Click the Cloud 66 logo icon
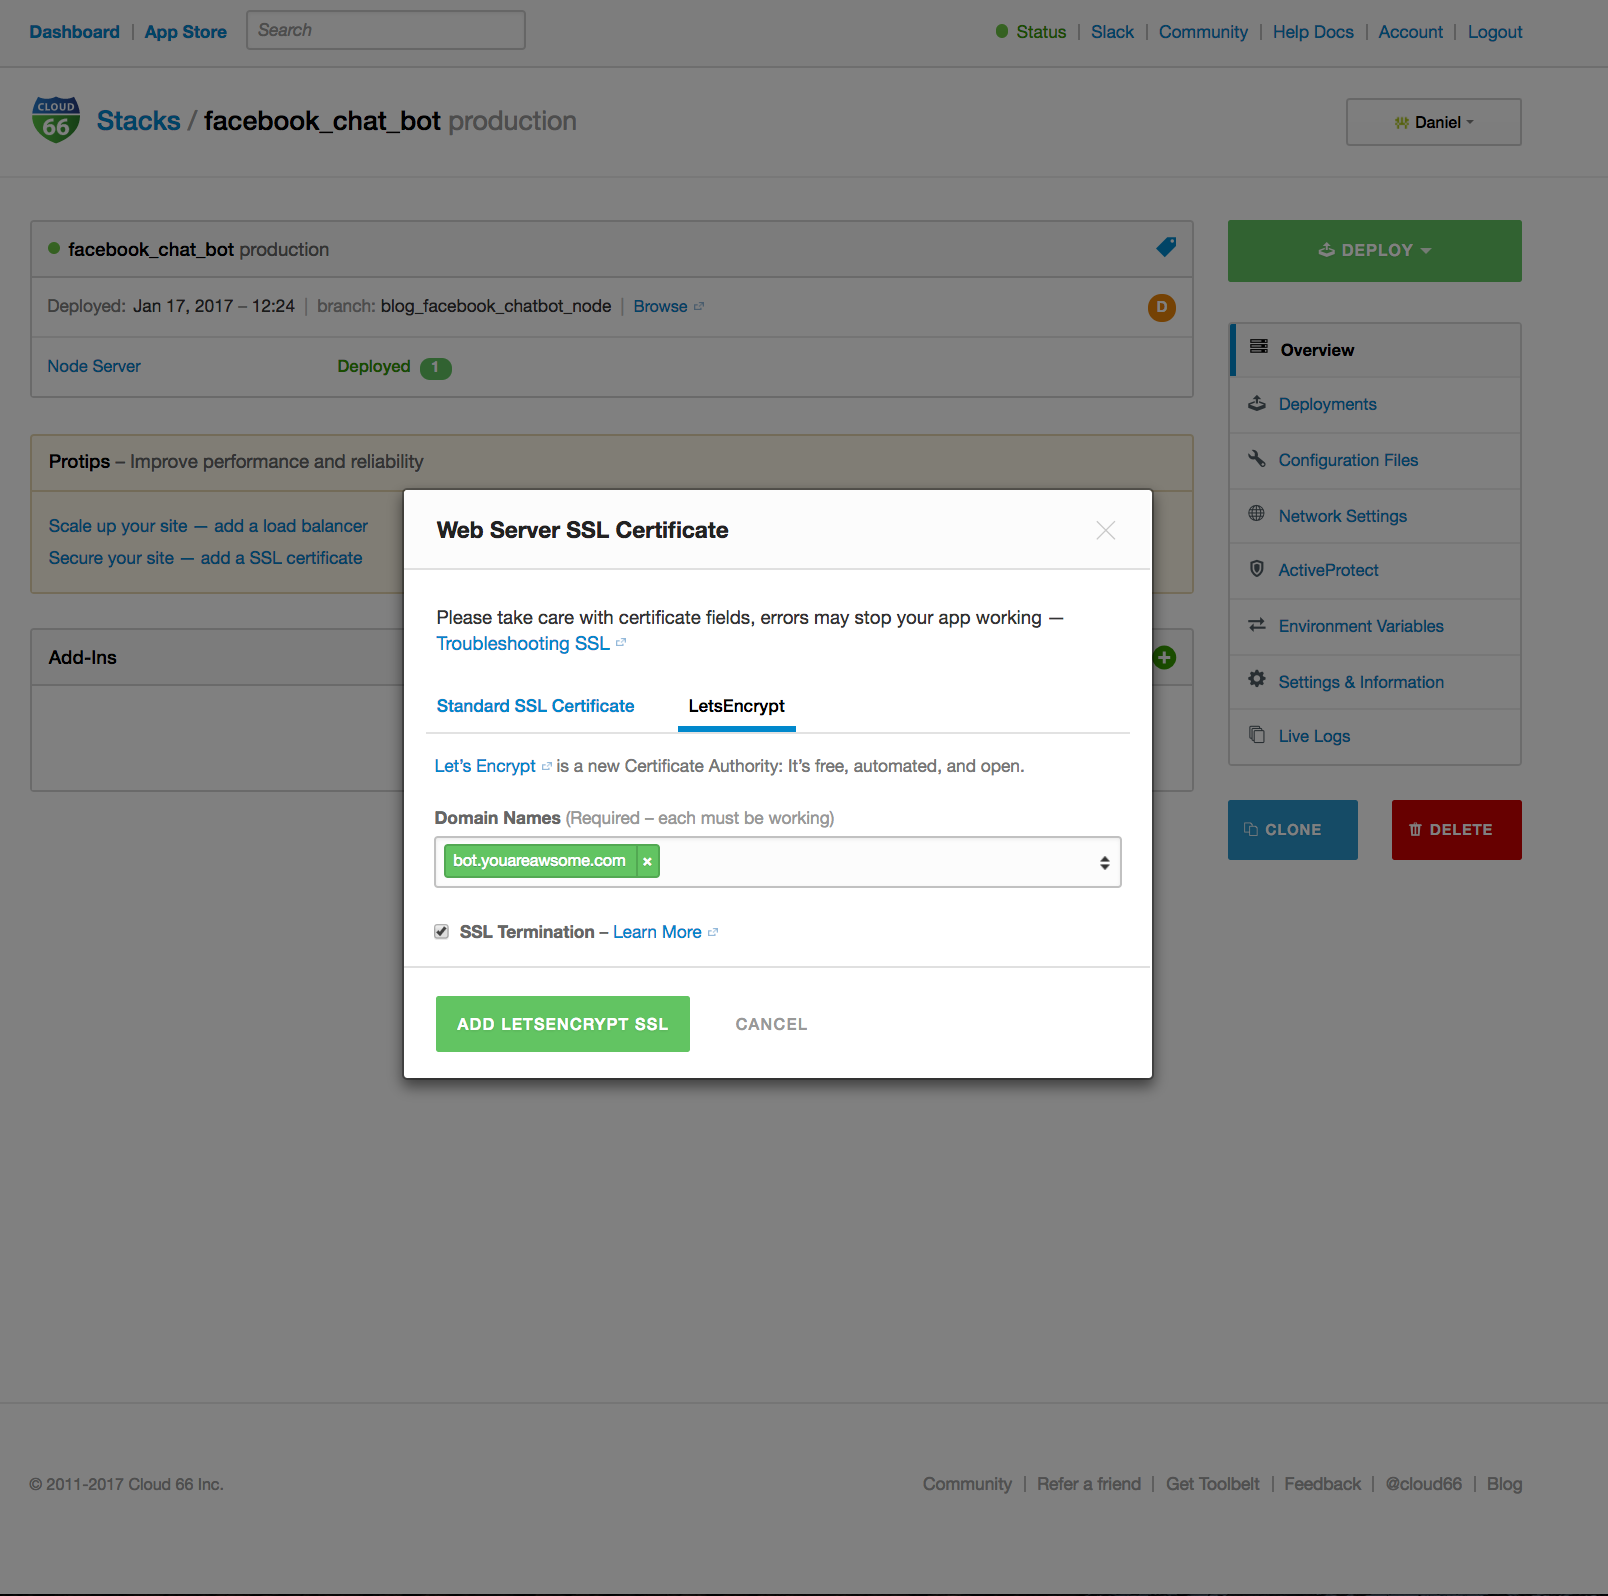 [x=56, y=120]
